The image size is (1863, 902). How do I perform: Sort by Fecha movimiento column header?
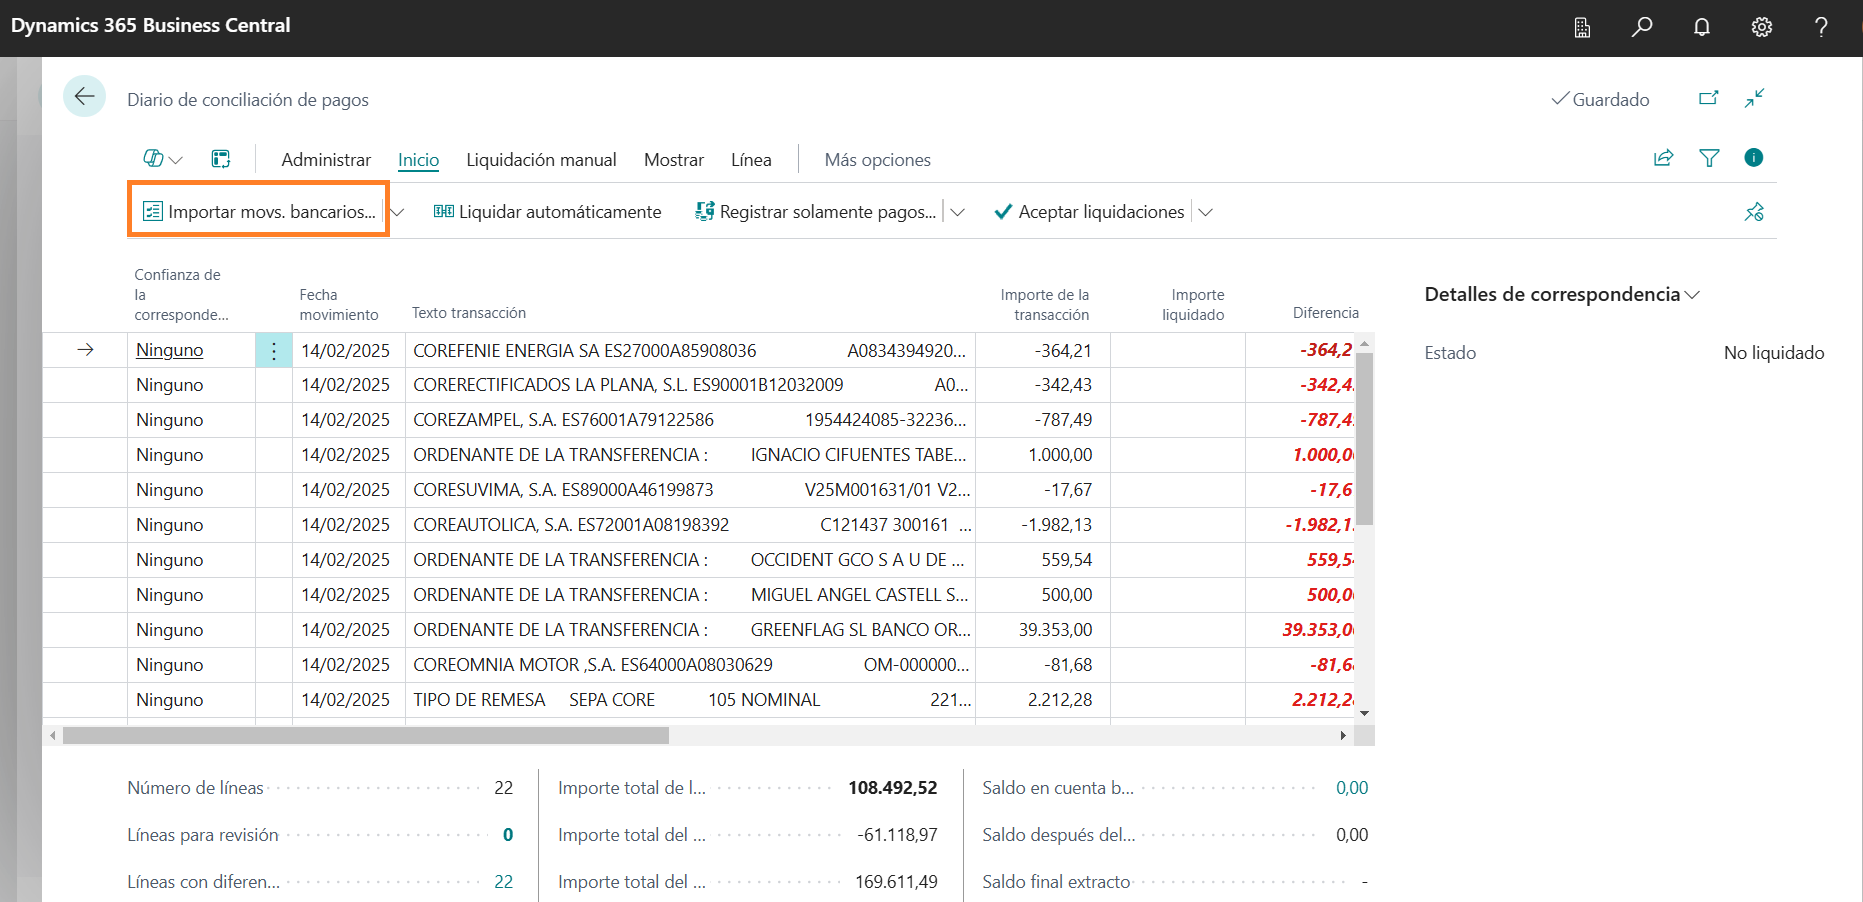pyautogui.click(x=339, y=304)
